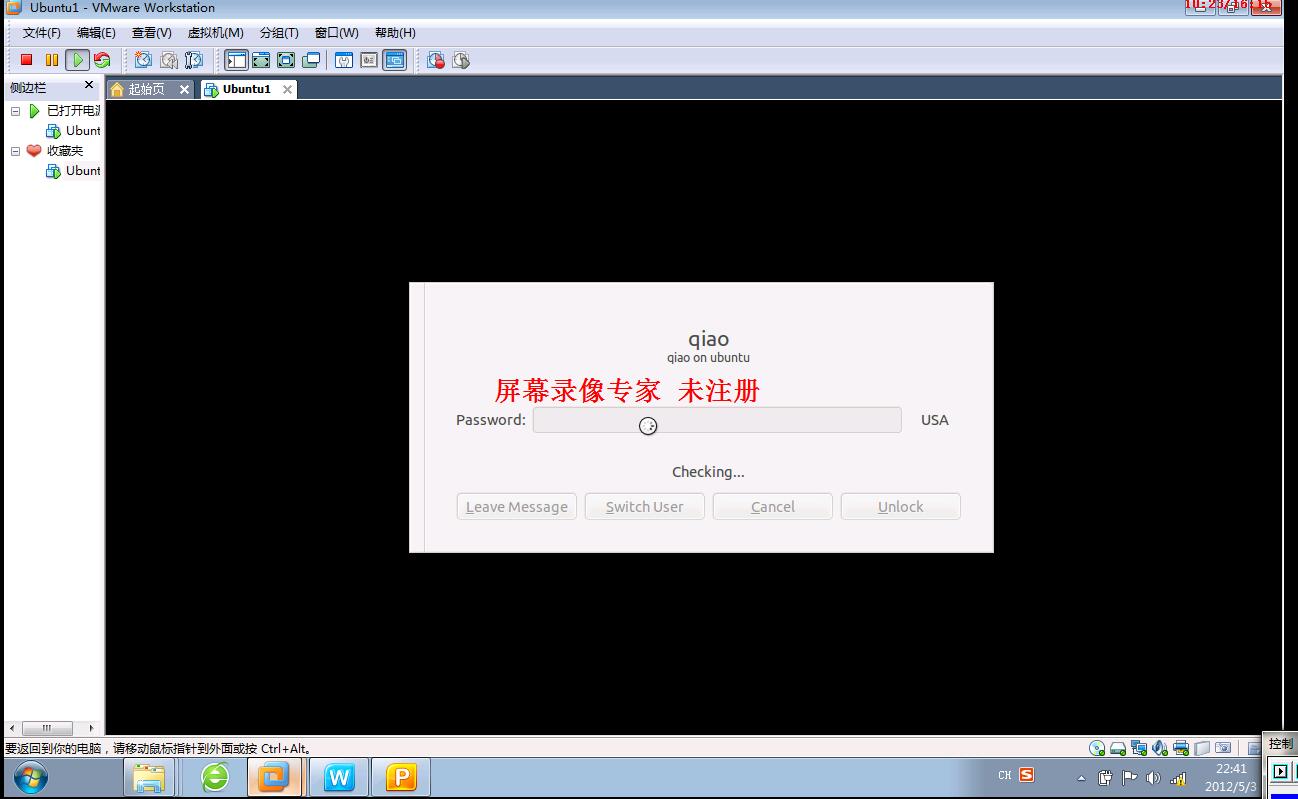This screenshot has height=799, width=1298.
Task: Click the summary view toolbar icon
Action: click(344, 60)
